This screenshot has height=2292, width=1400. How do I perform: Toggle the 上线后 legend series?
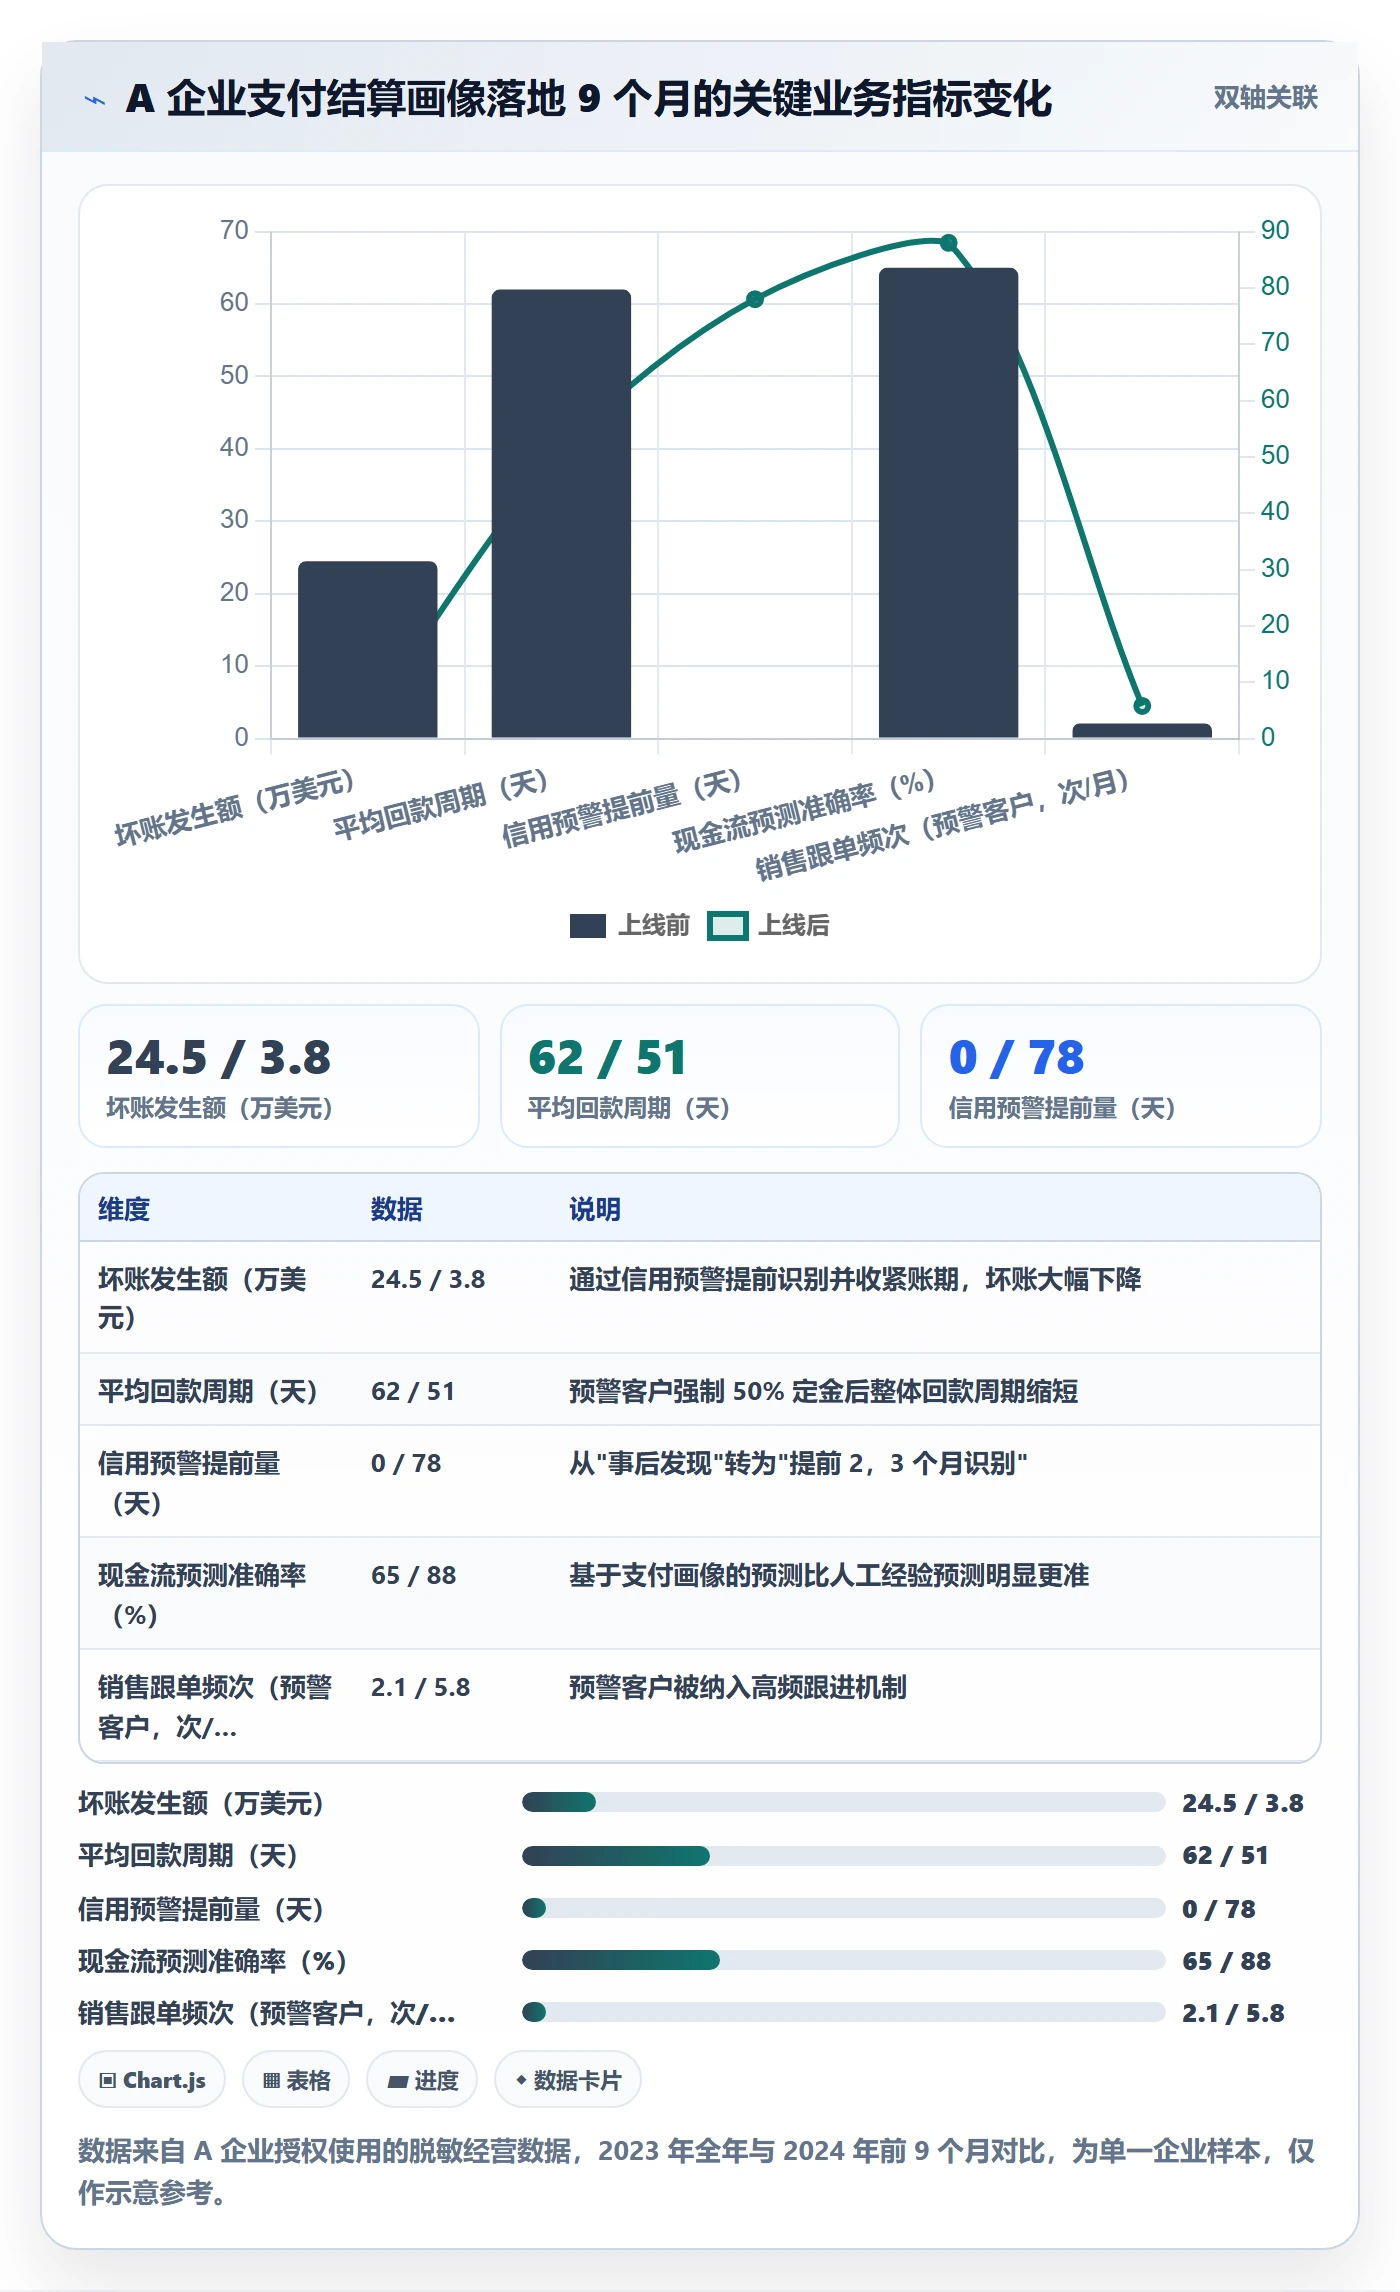pos(769,925)
